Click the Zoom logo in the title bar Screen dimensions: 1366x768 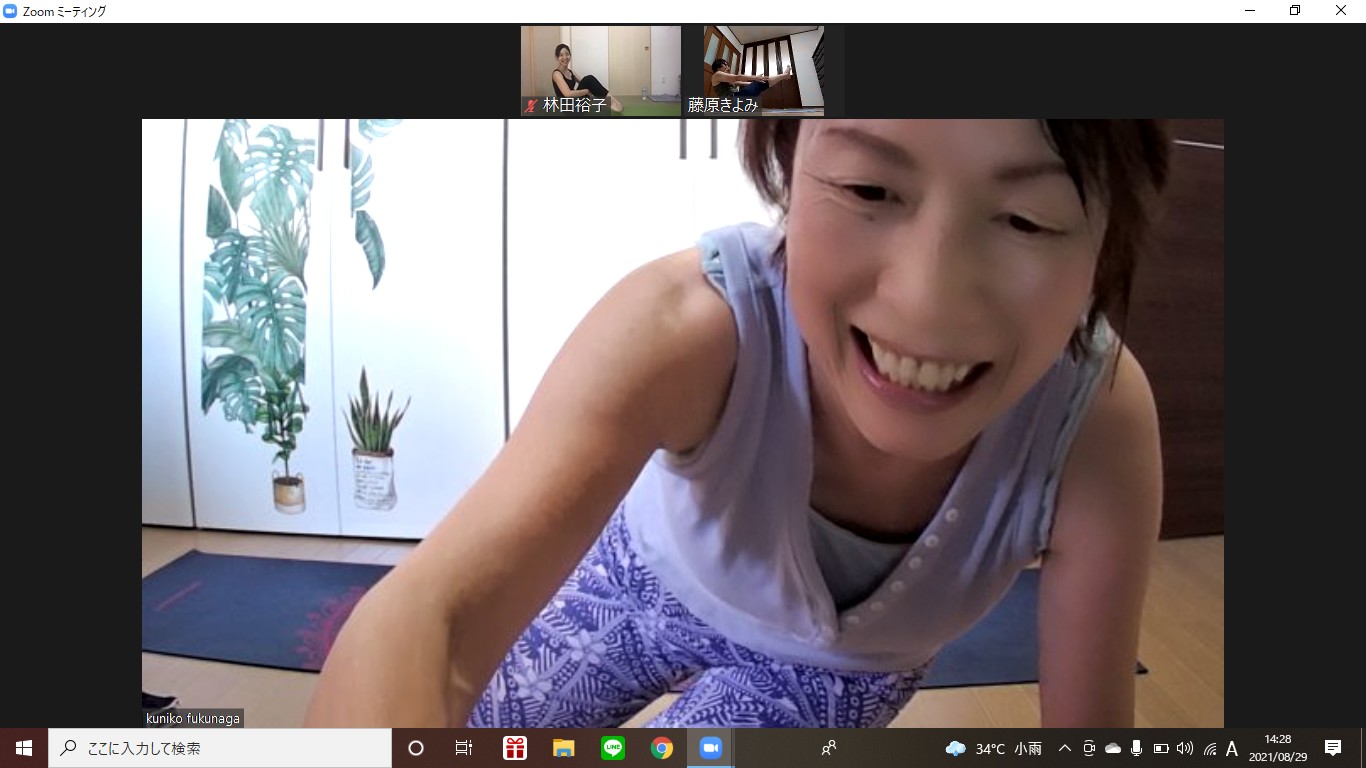[x=10, y=11]
